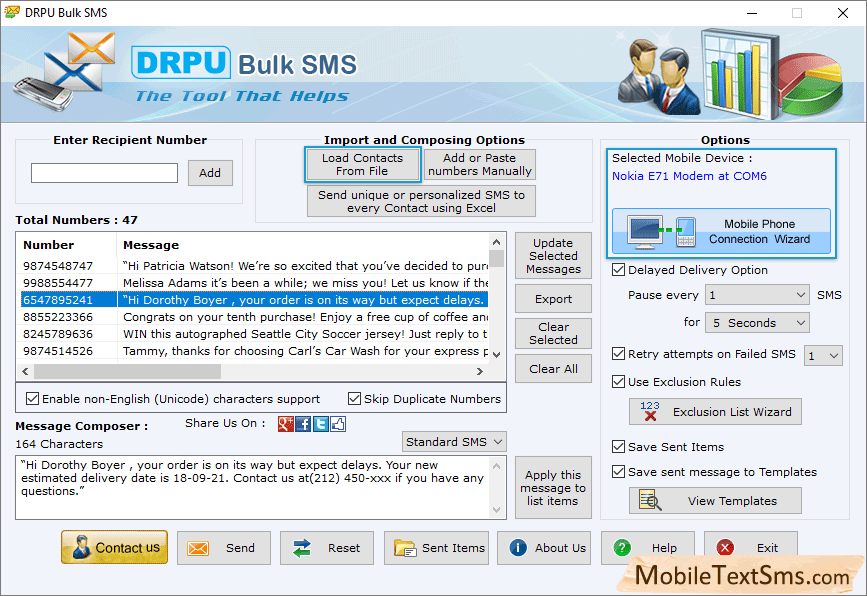Select the row with number 8245789636
867x596 pixels.
254,334
